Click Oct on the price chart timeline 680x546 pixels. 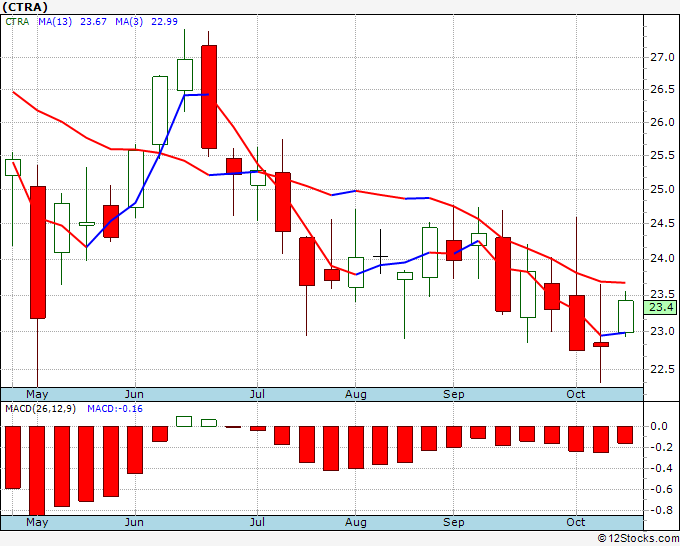click(576, 394)
